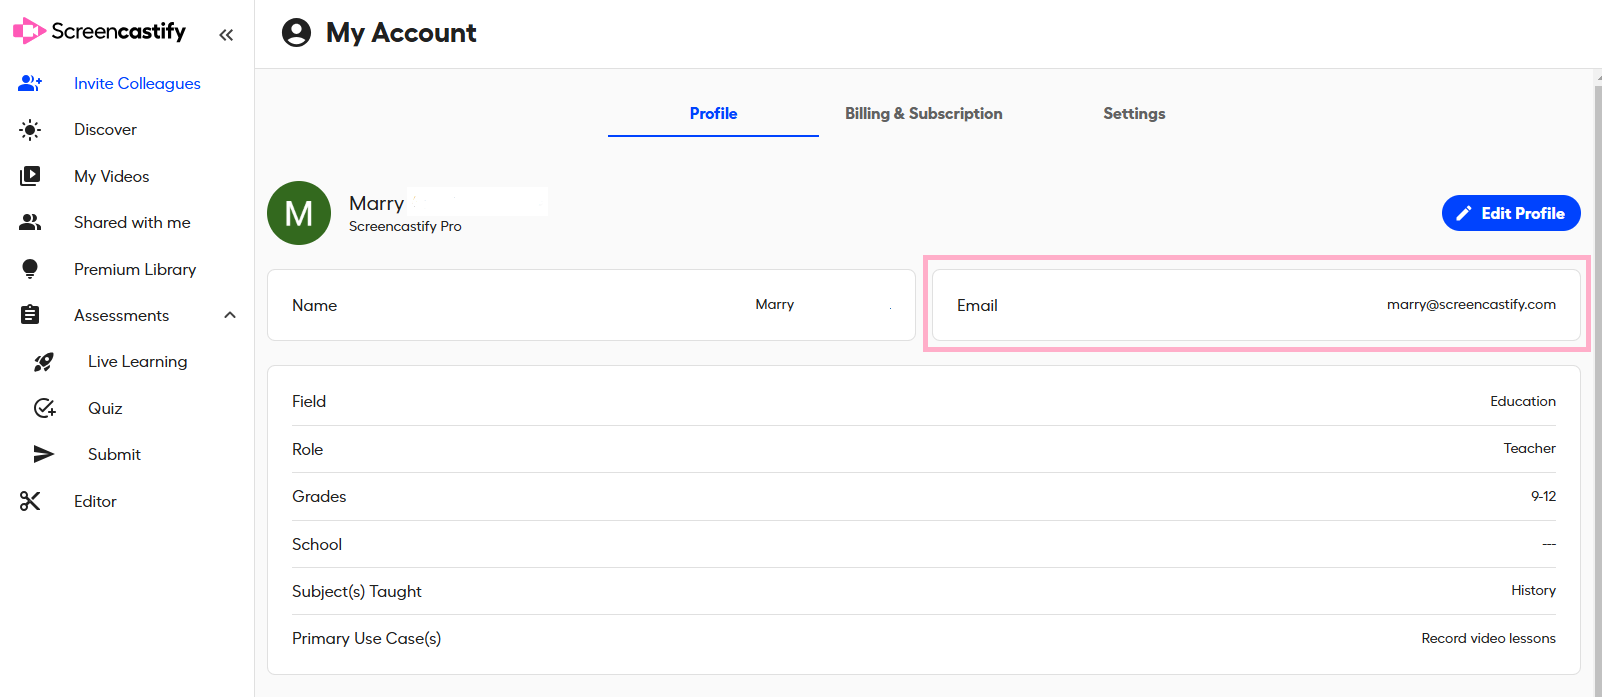Click the Primary Use Case(s) label
Image resolution: width=1602 pixels, height=697 pixels.
366,638
